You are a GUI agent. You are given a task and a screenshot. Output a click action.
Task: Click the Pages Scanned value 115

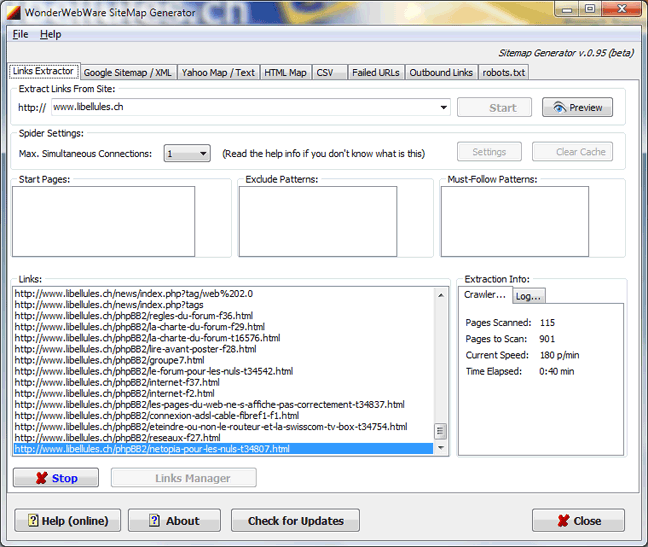pos(547,323)
